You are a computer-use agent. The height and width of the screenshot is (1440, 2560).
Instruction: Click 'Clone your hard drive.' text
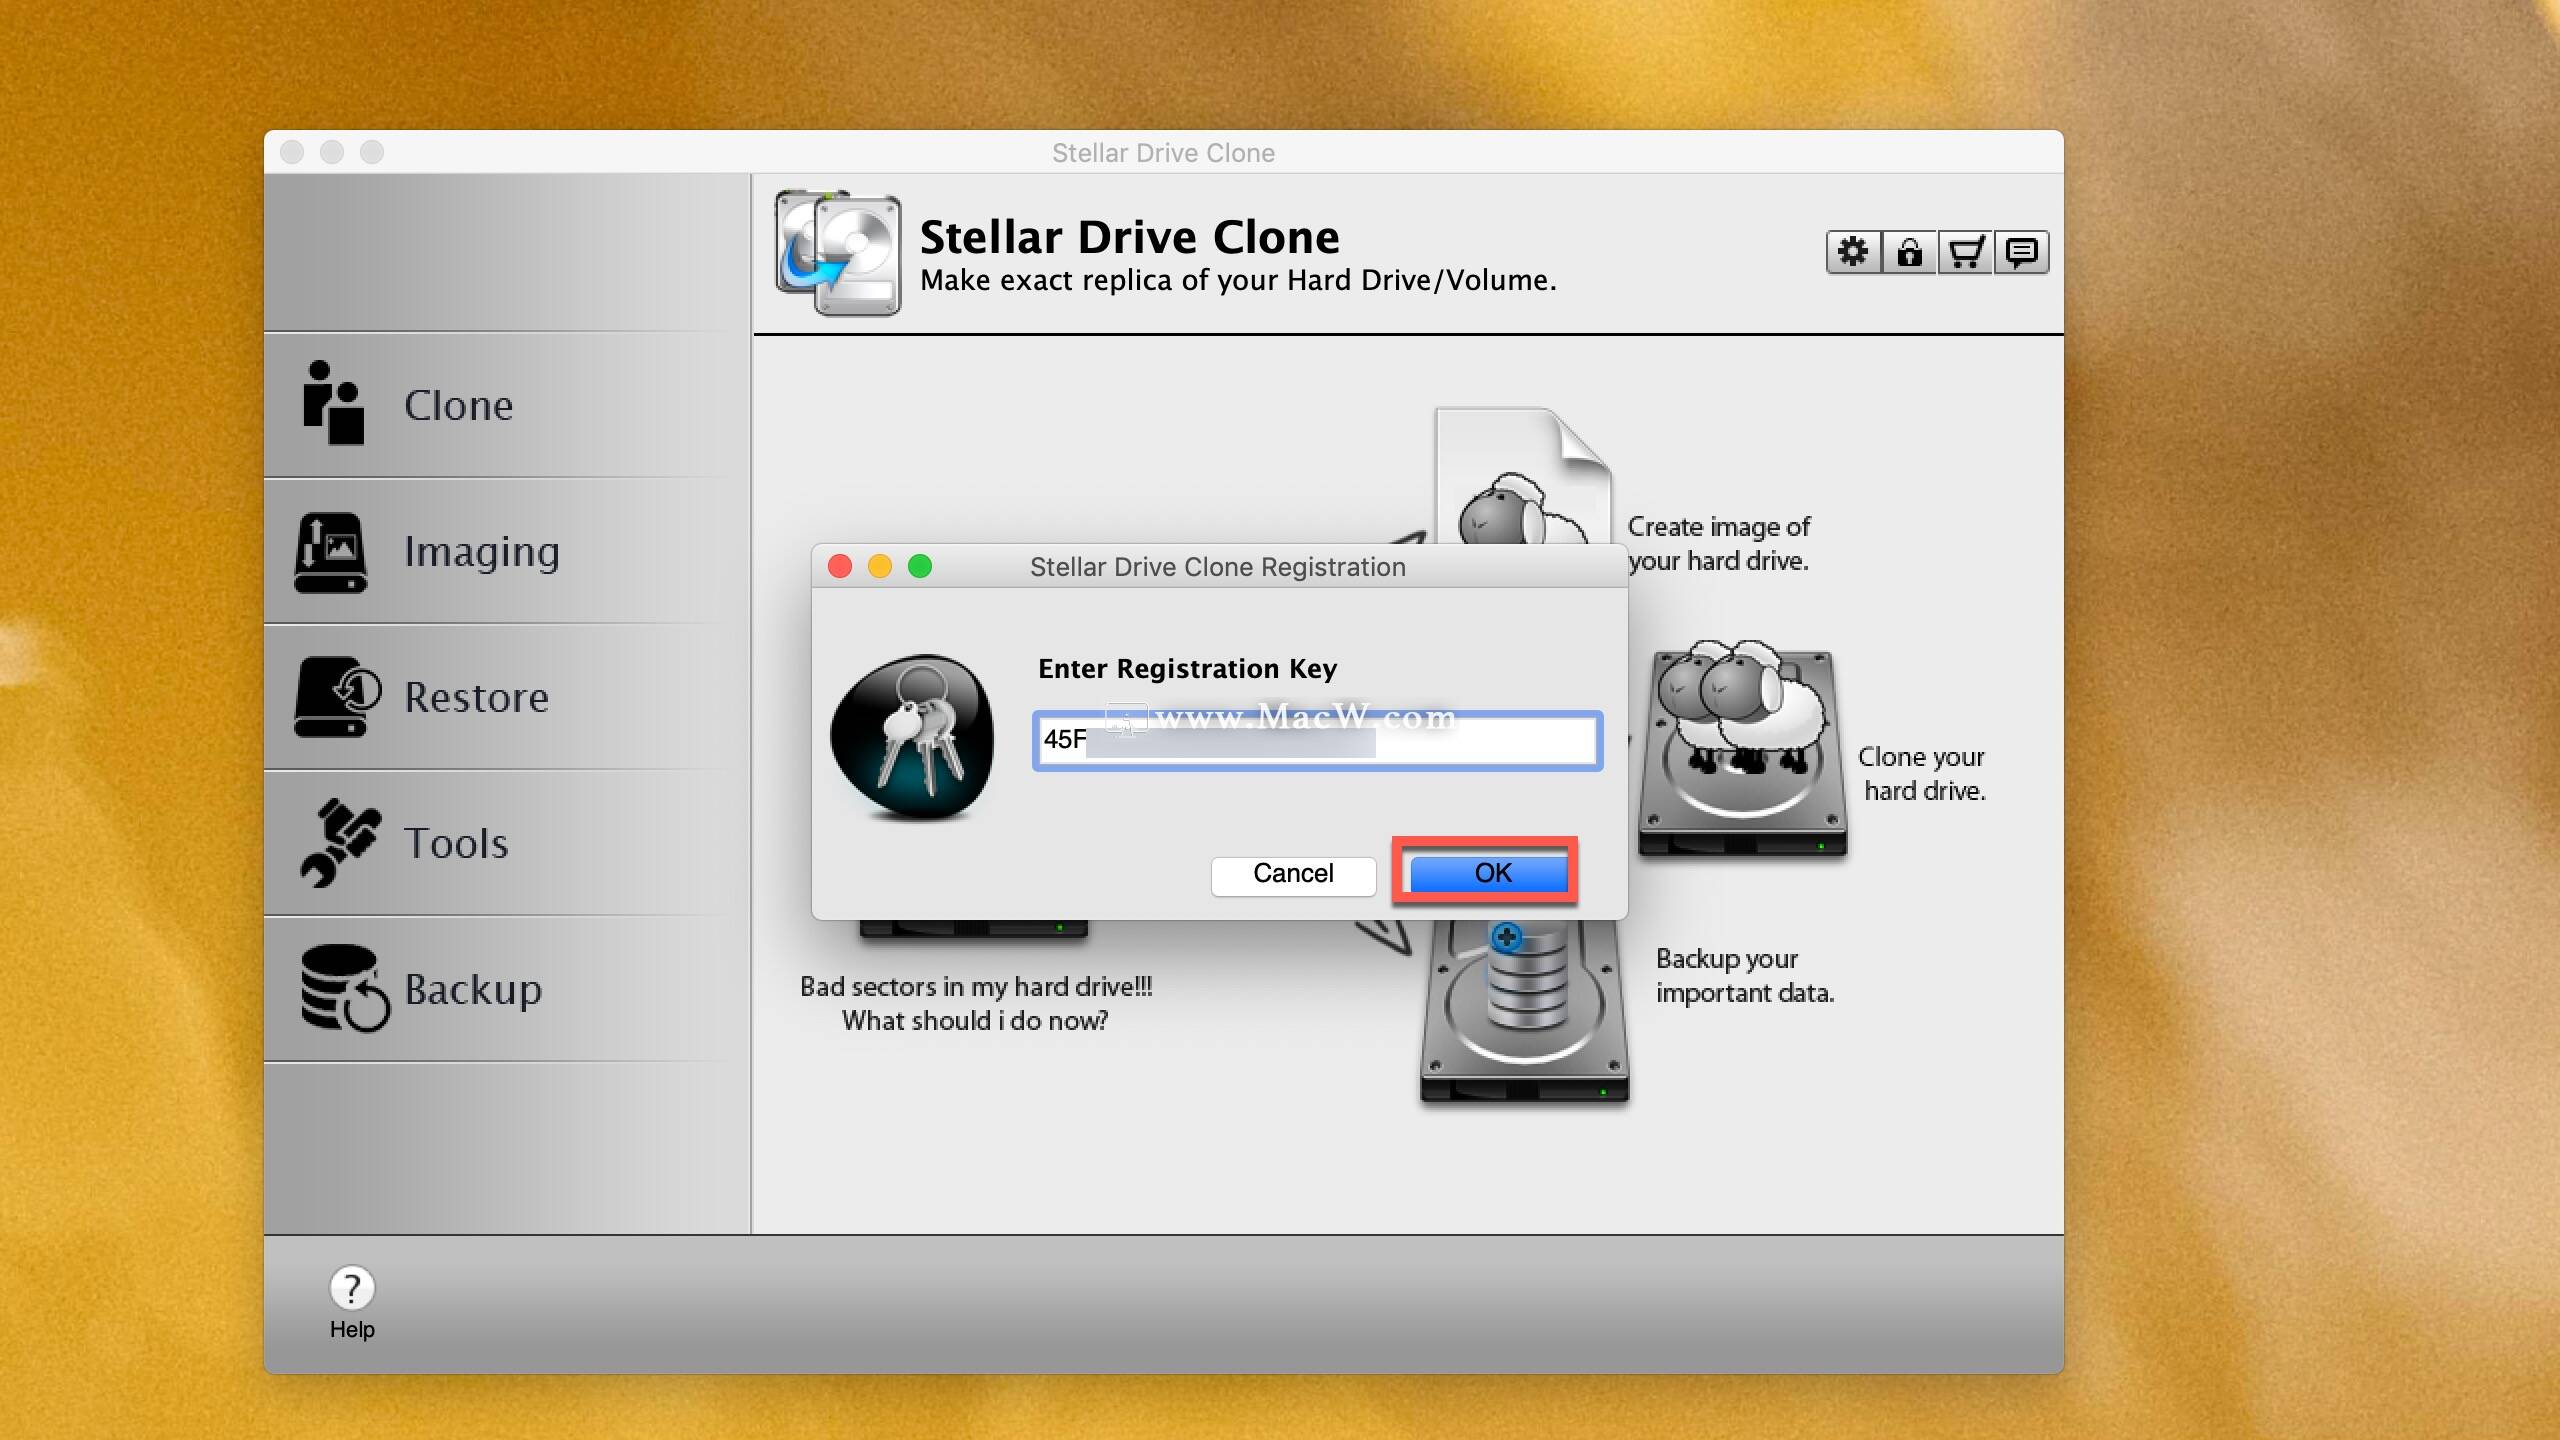[1922, 774]
